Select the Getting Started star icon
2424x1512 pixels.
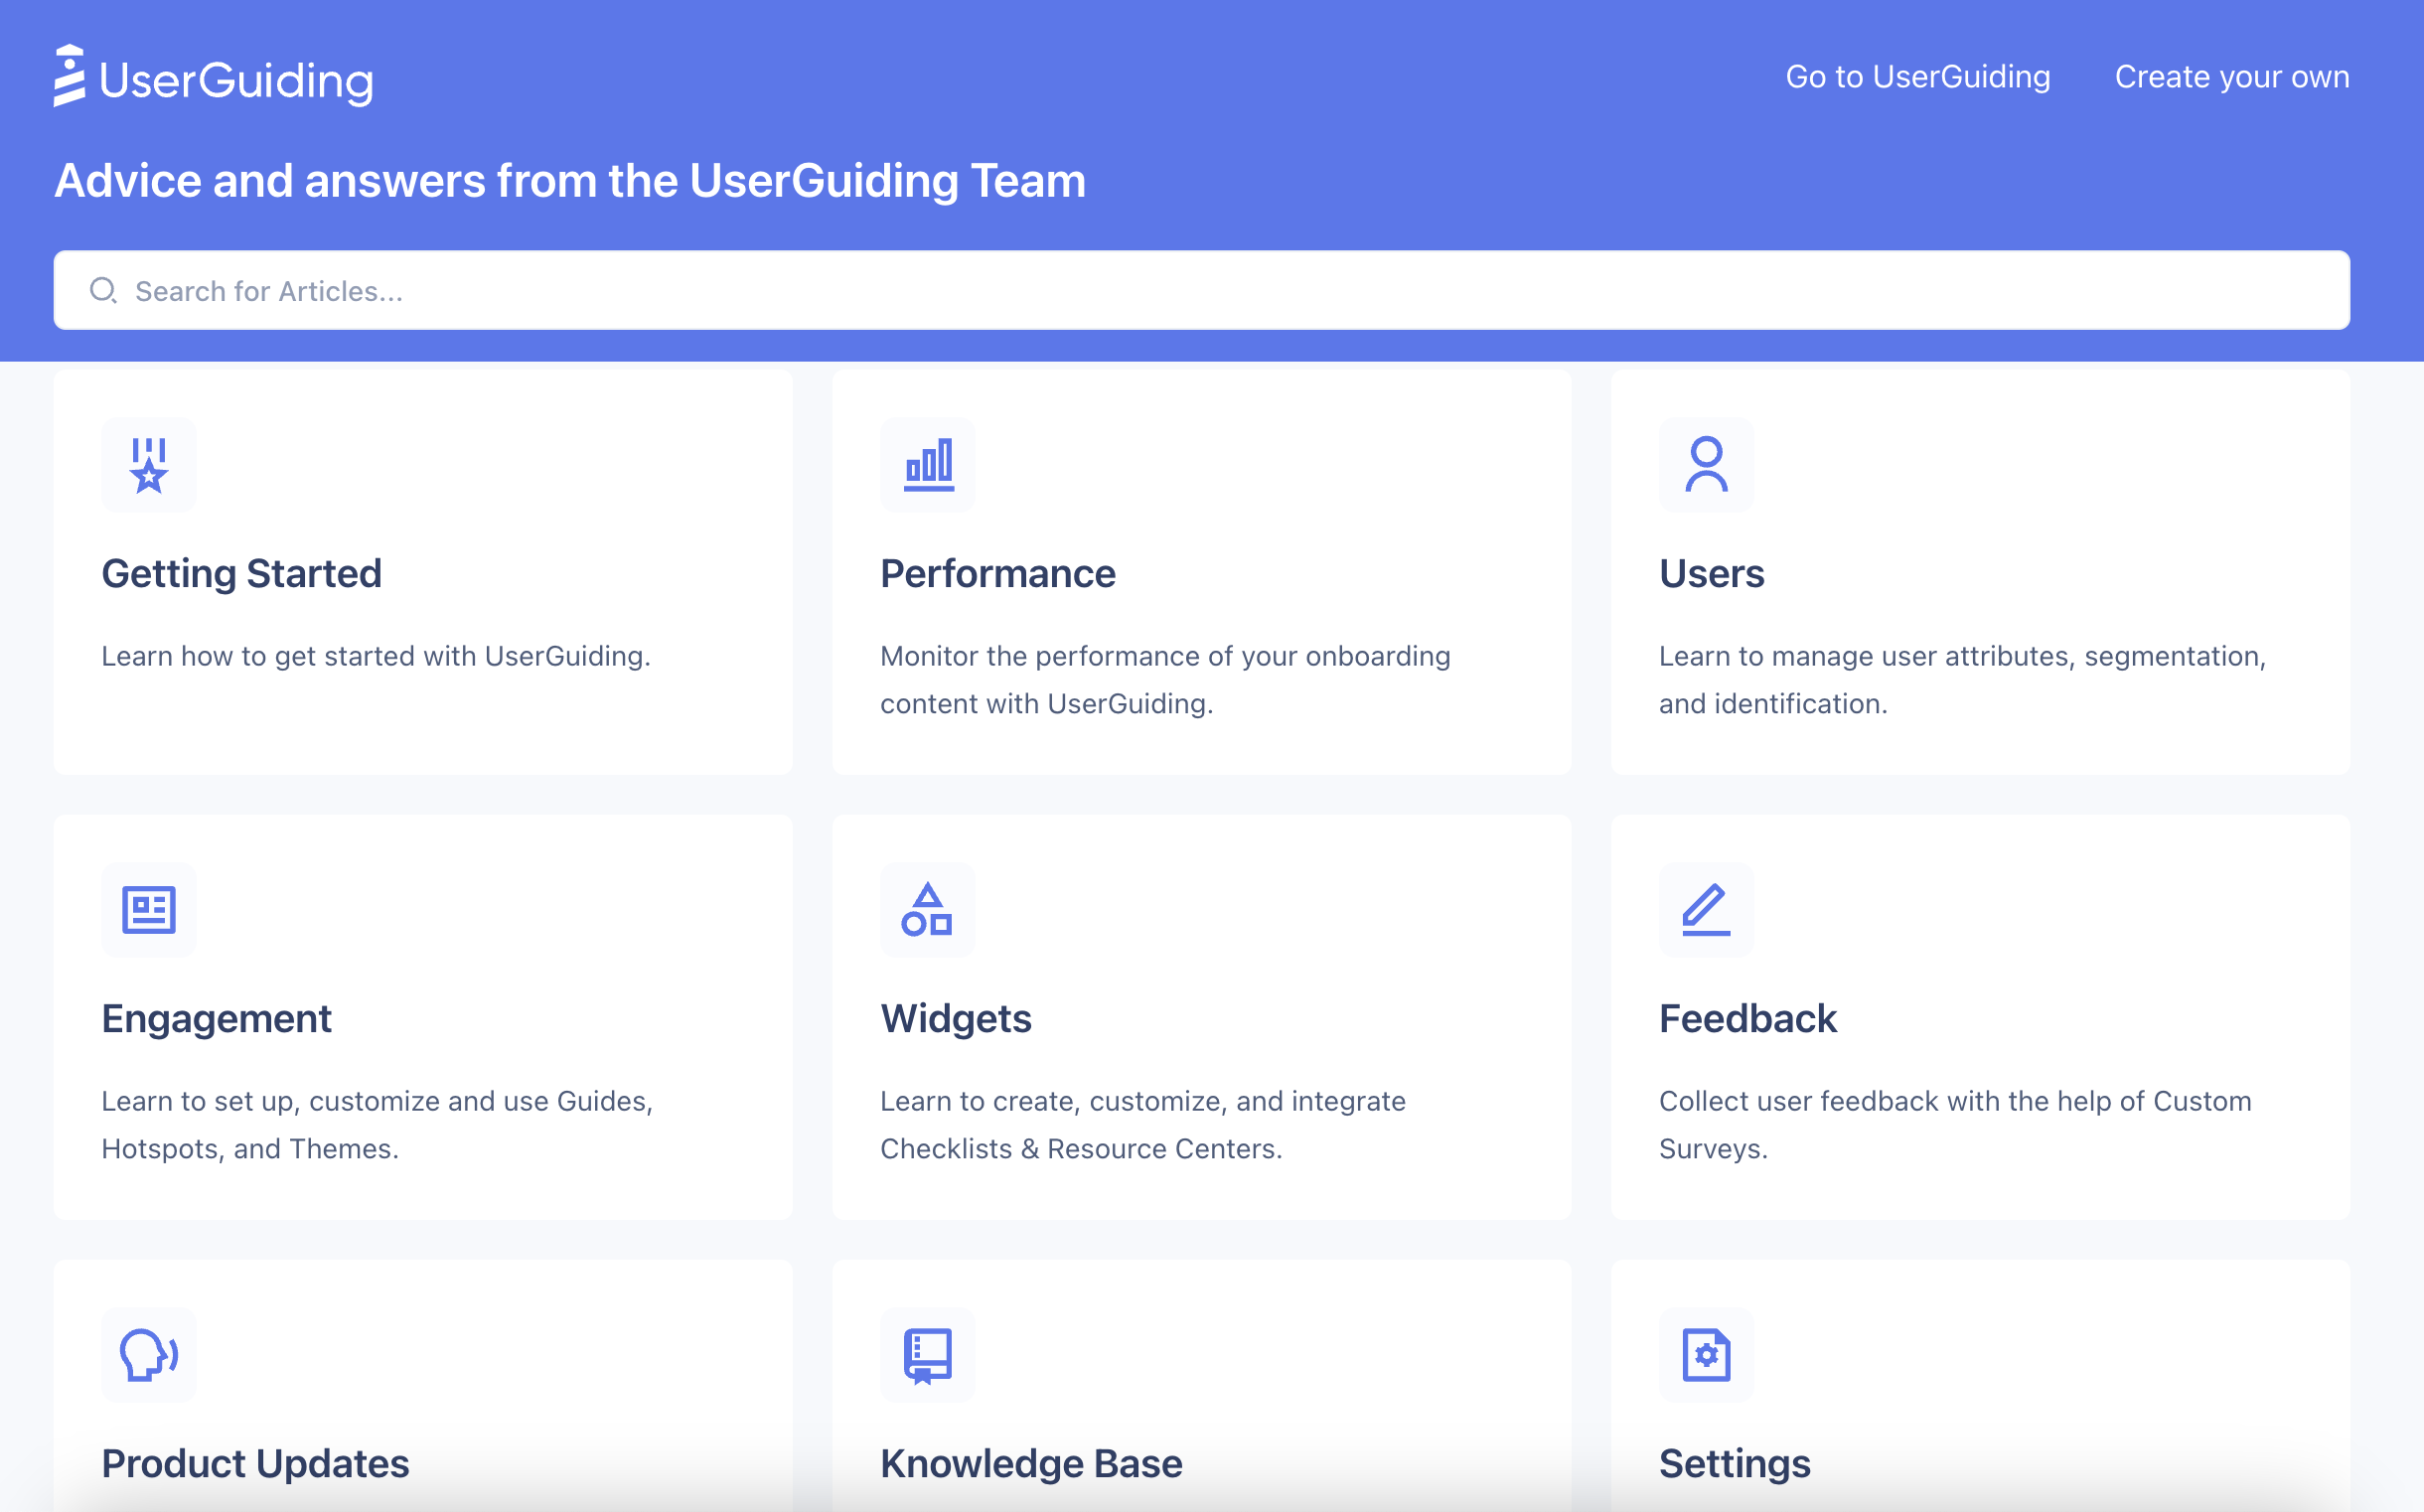tap(148, 464)
